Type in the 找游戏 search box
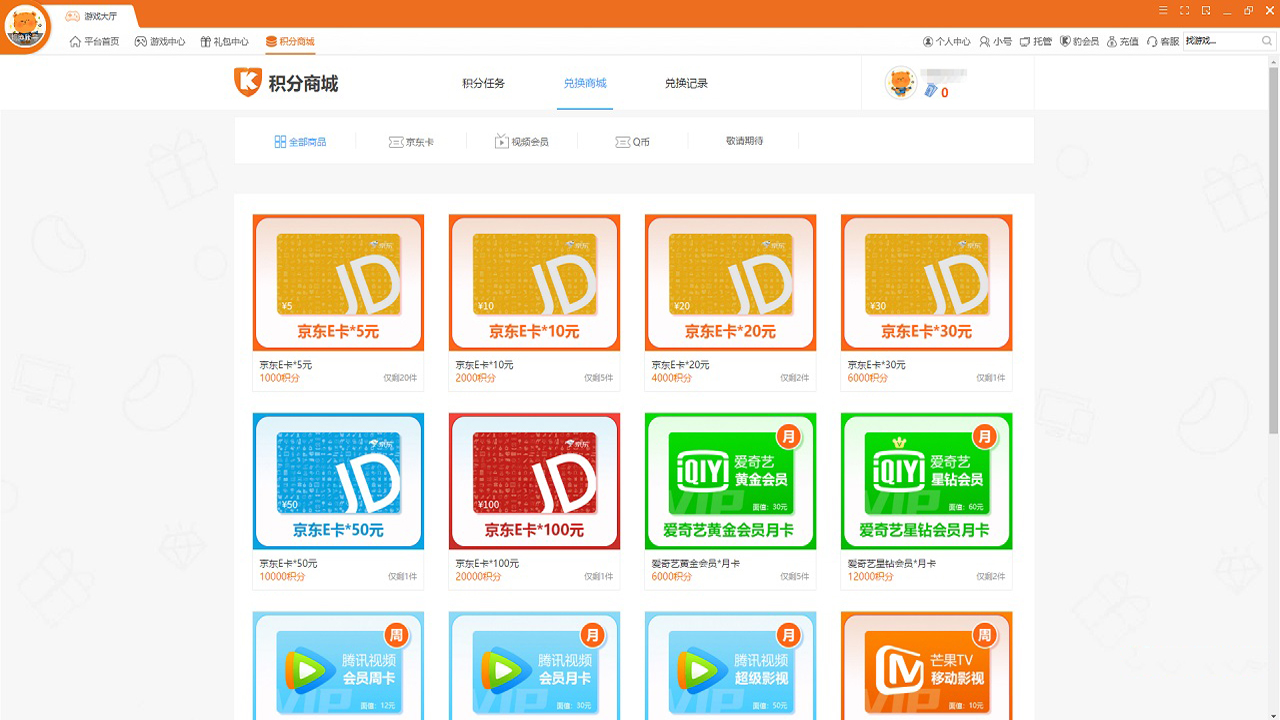The width and height of the screenshot is (1280, 720). pos(1218,42)
